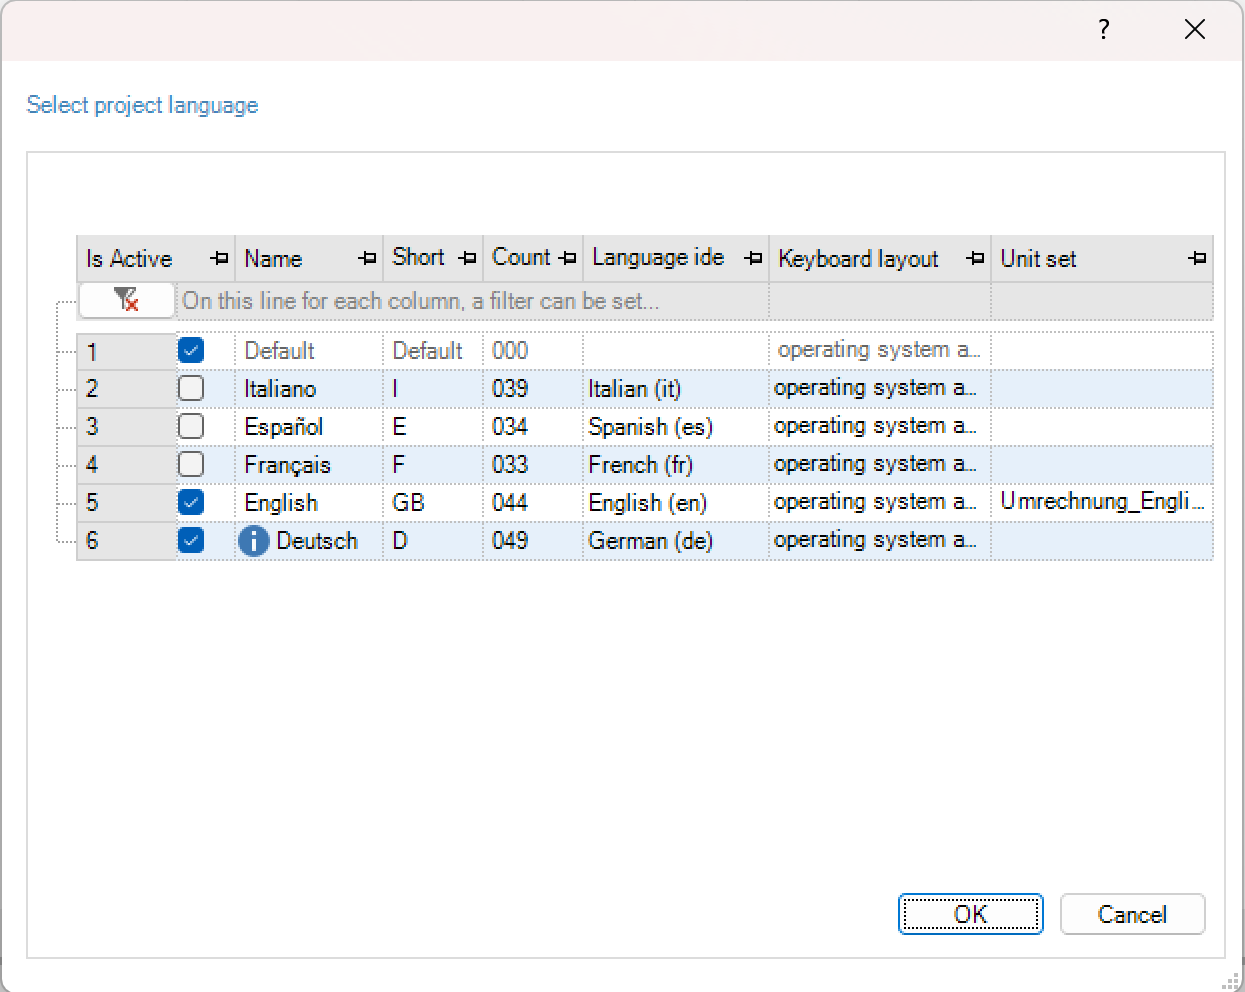Click the Spanish (es) language cell
1245x992 pixels.
[x=676, y=427]
